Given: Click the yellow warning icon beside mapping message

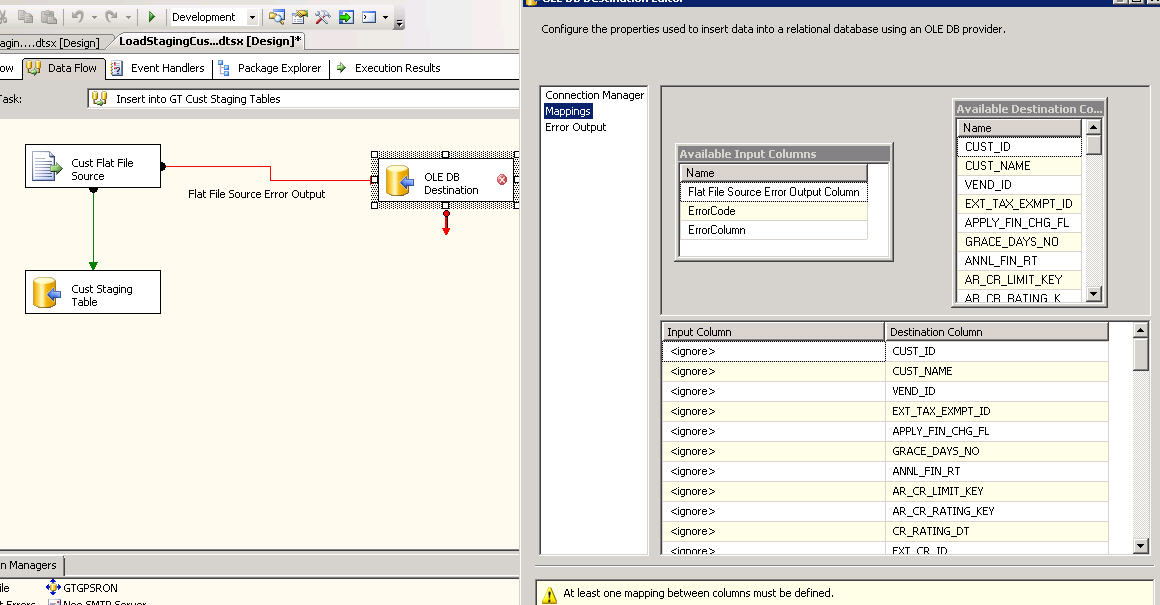Looking at the screenshot, I should pos(549,595).
